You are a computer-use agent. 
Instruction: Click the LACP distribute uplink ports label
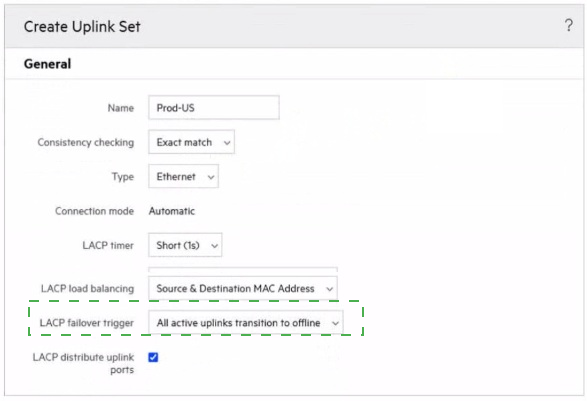pyautogui.click(x=83, y=363)
